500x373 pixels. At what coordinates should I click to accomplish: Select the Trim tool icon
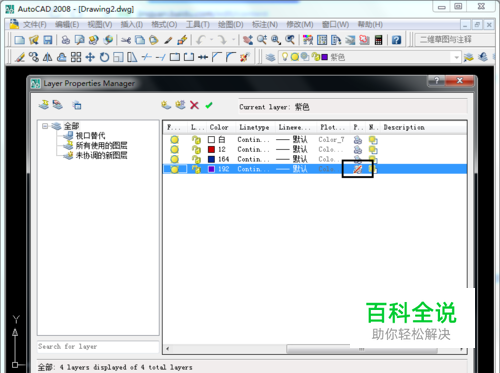pyautogui.click(x=146, y=57)
